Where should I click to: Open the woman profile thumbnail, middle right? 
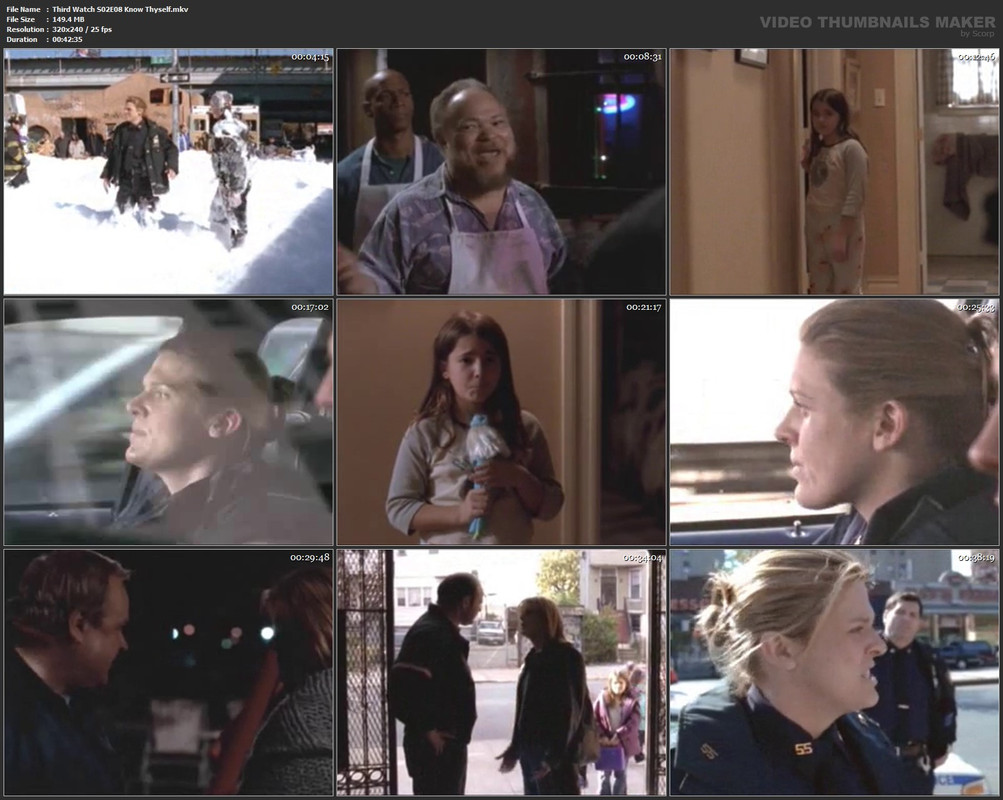[x=834, y=422]
